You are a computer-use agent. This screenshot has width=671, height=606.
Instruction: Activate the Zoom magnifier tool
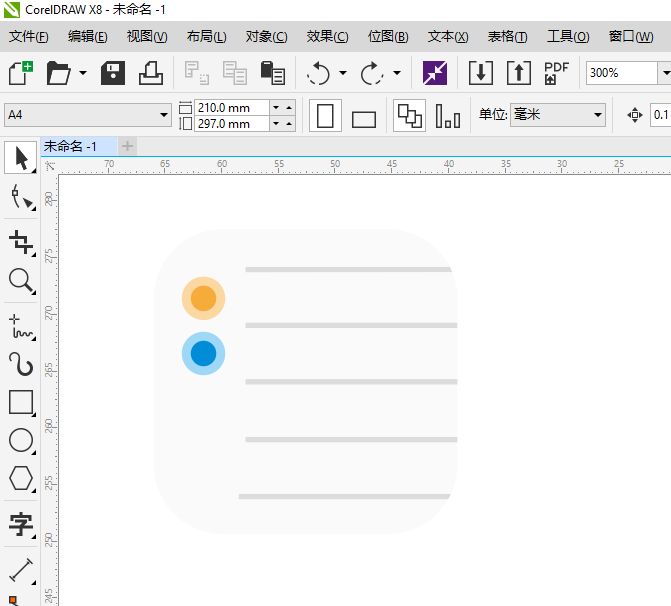(x=21, y=281)
